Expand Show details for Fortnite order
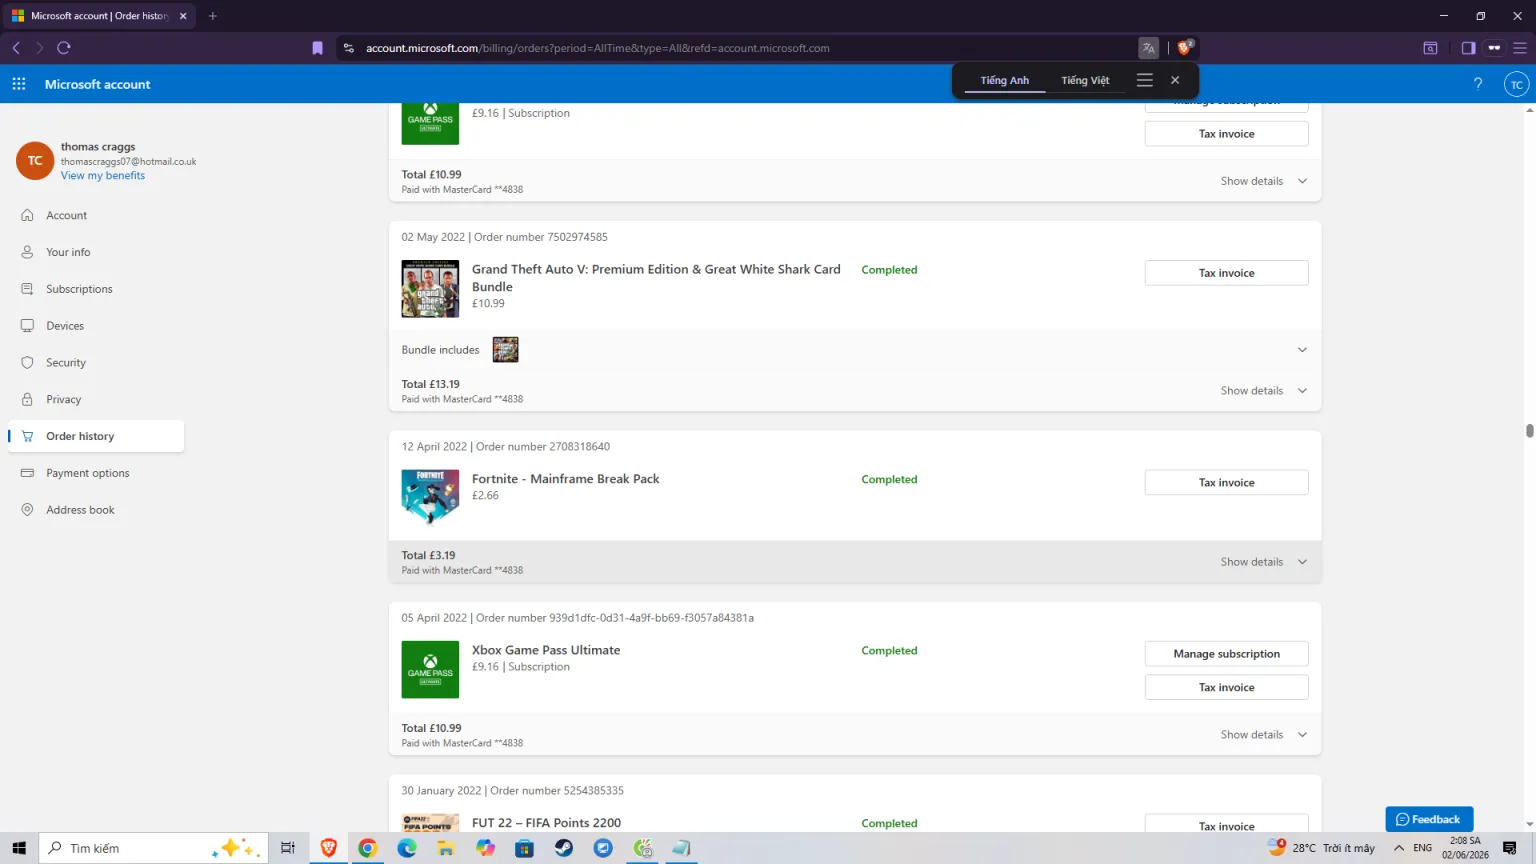 1264,562
